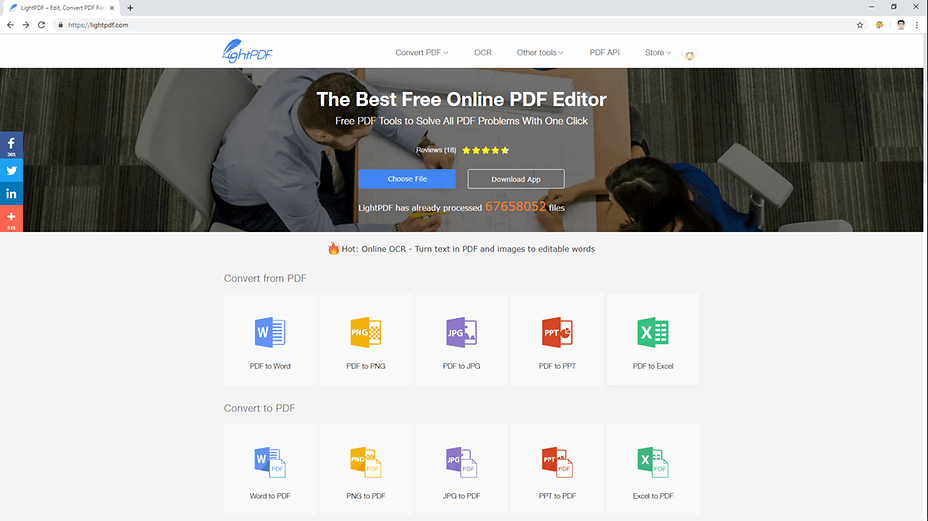
Task: Expand the Convert PDF dropdown
Action: (421, 53)
